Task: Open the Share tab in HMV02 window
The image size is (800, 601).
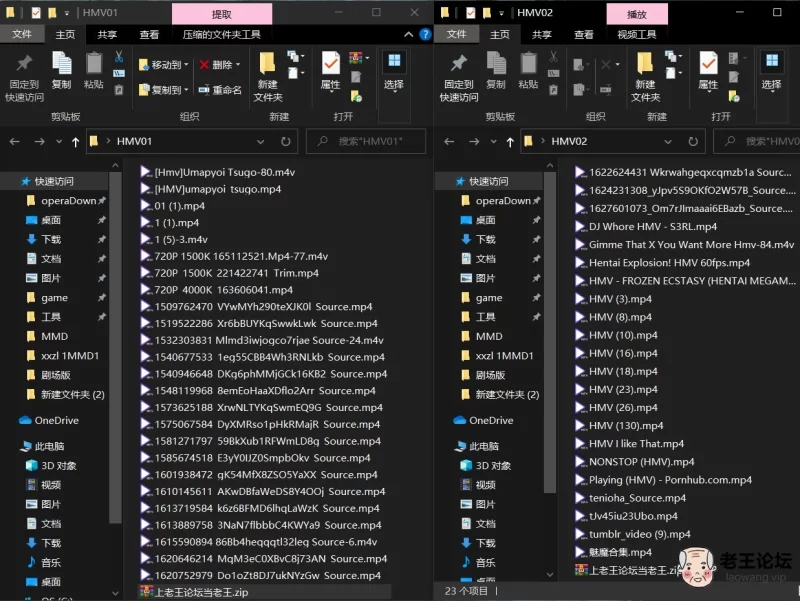Action: [542, 34]
